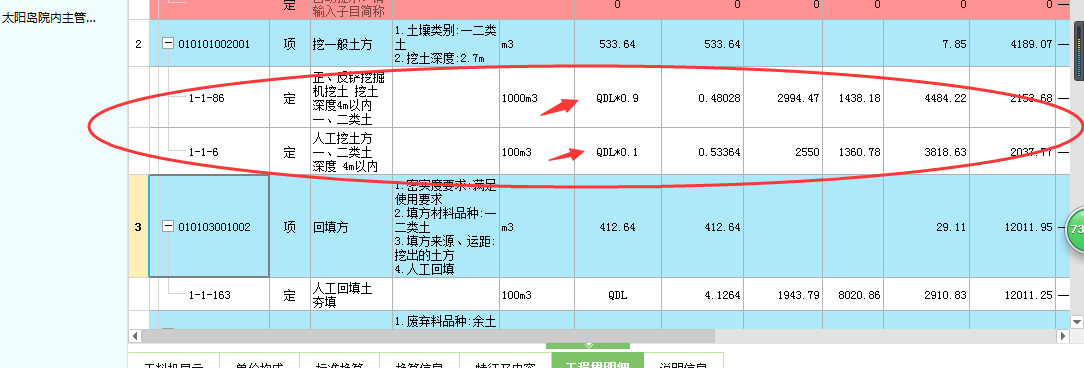
Task: Click quantity value 0.53364
Action: [x=702, y=152]
